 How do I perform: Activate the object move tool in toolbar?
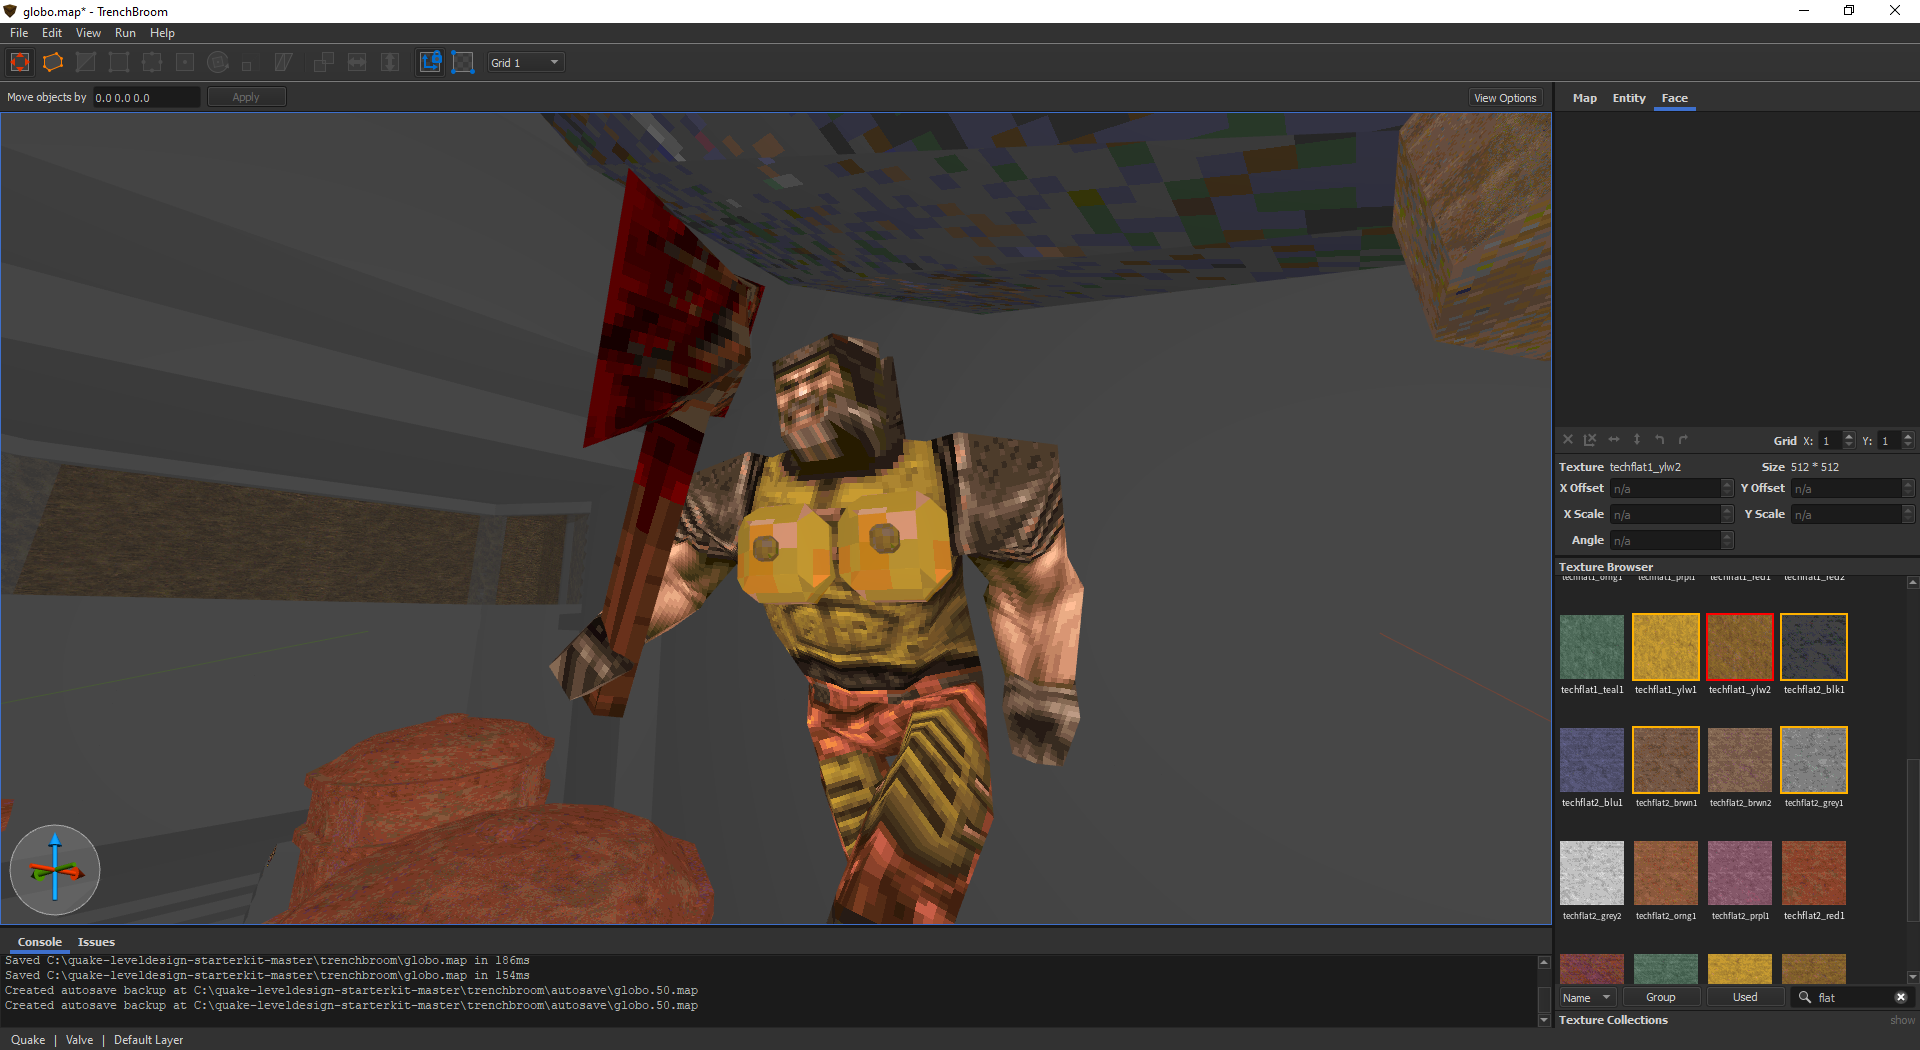(20, 62)
